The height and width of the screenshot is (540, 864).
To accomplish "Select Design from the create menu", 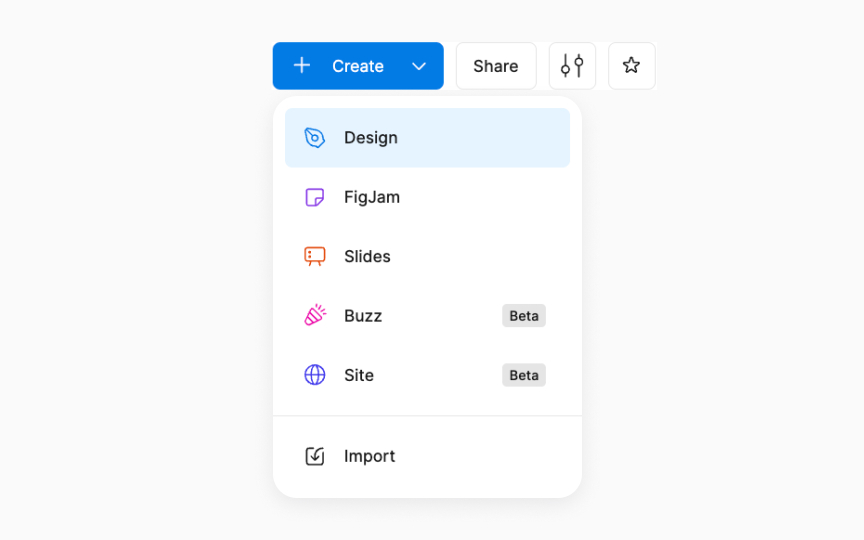I will coord(427,138).
